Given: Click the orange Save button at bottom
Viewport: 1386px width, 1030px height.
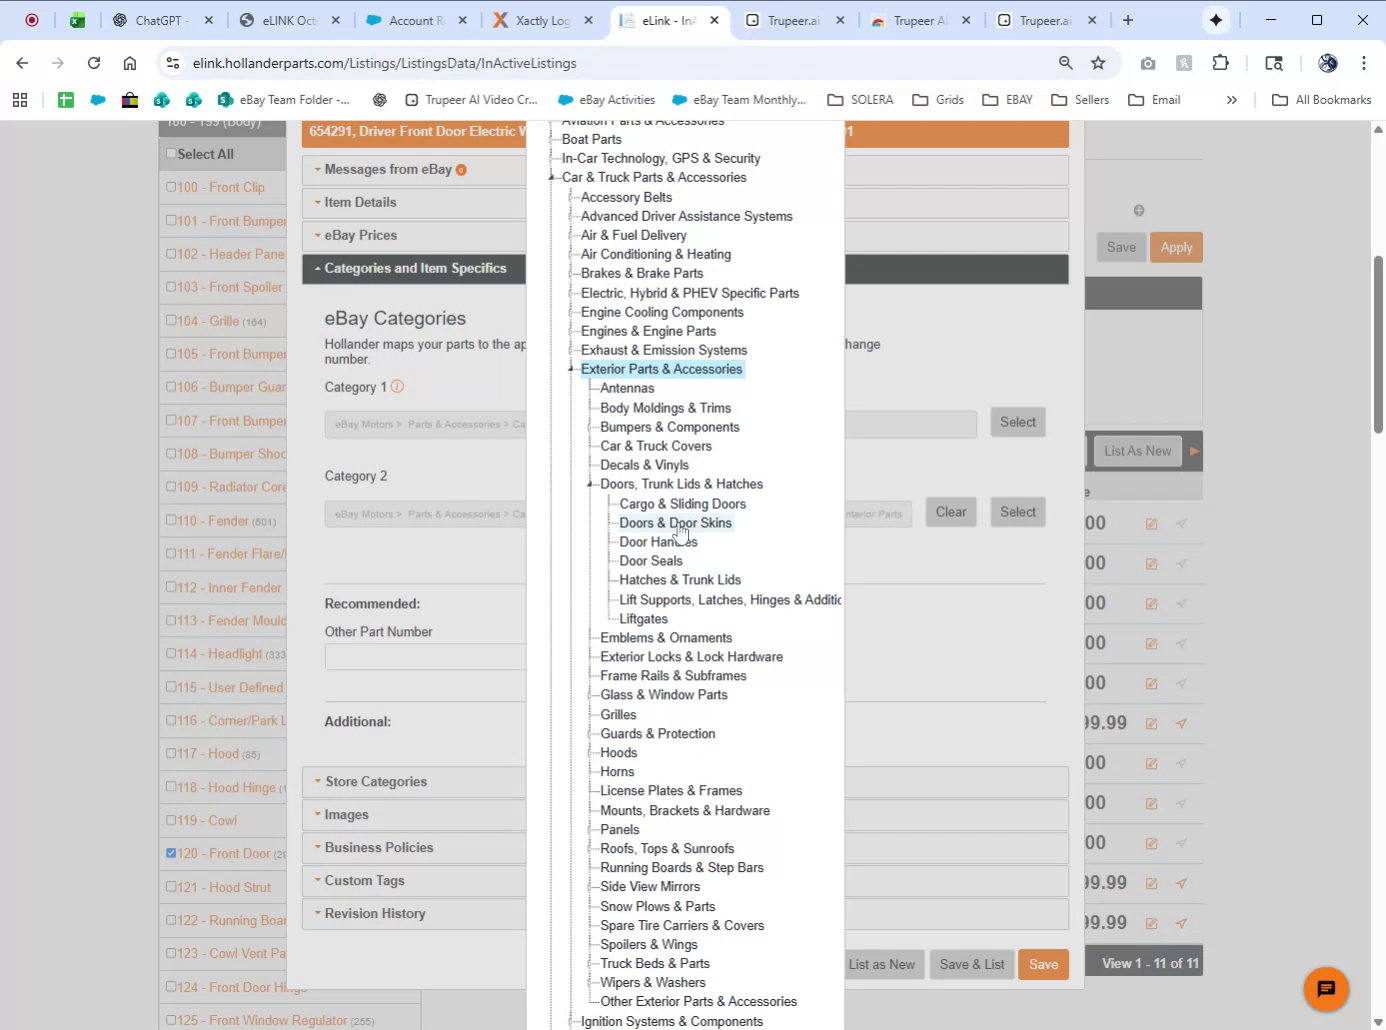Looking at the screenshot, I should click(x=1043, y=964).
